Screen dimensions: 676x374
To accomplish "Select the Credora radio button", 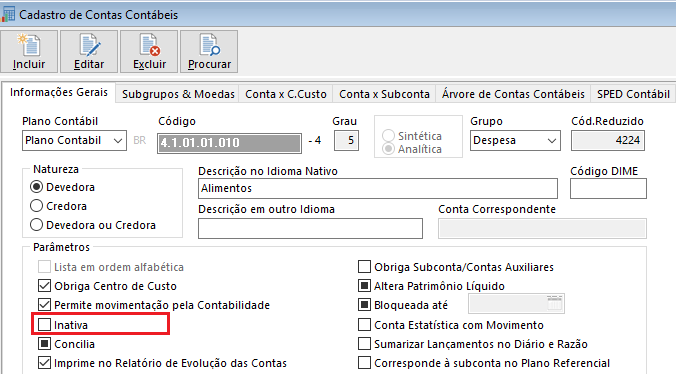I will coord(37,206).
